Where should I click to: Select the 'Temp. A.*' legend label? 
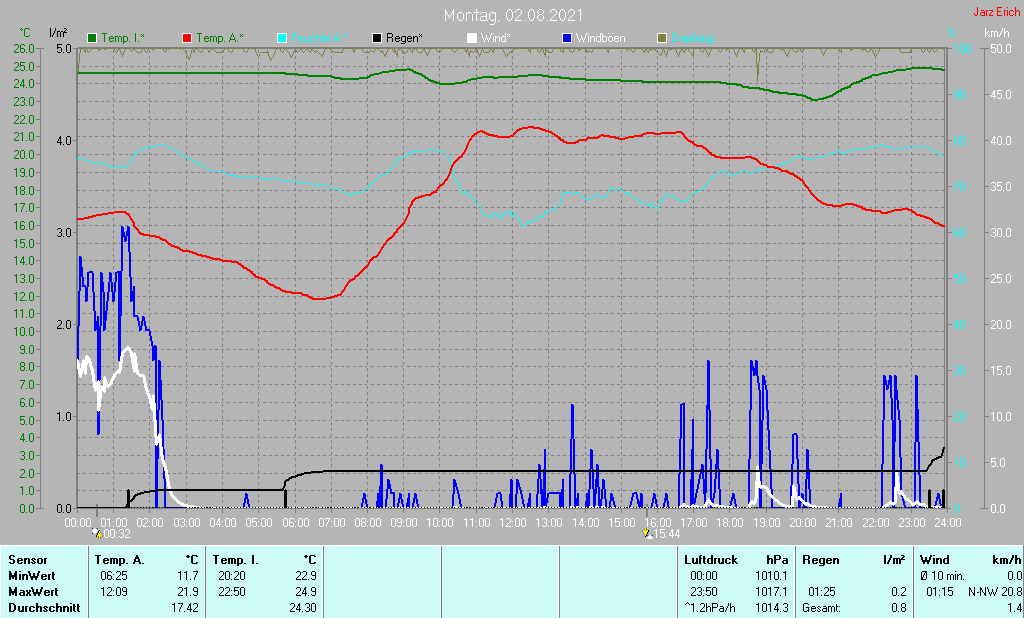point(220,39)
